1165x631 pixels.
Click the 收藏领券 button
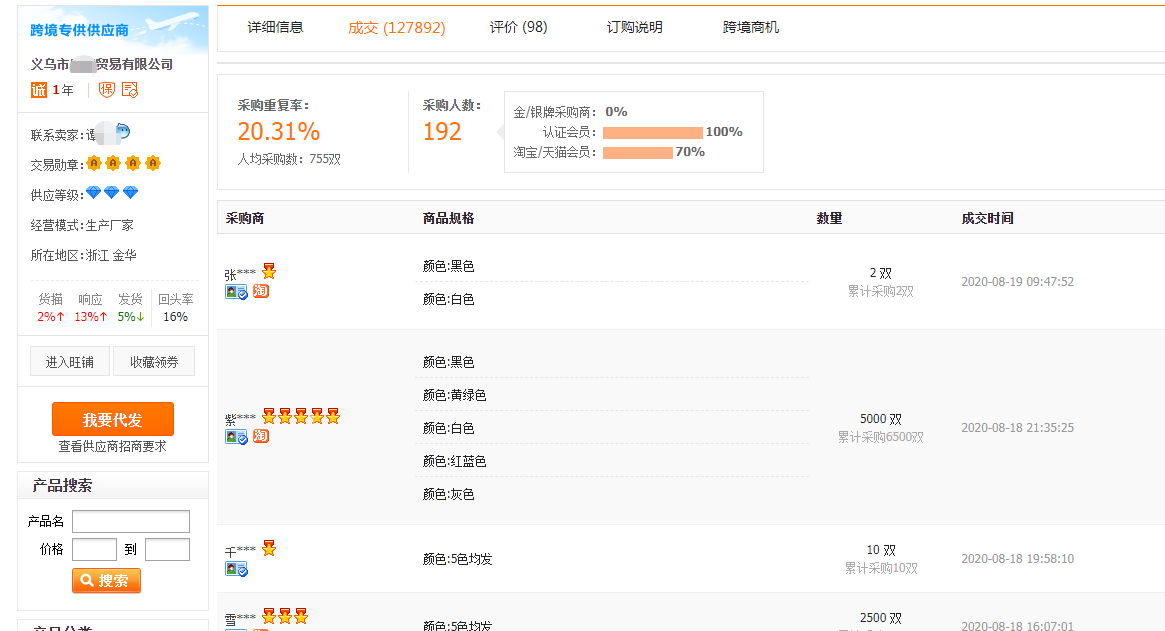[x=153, y=362]
